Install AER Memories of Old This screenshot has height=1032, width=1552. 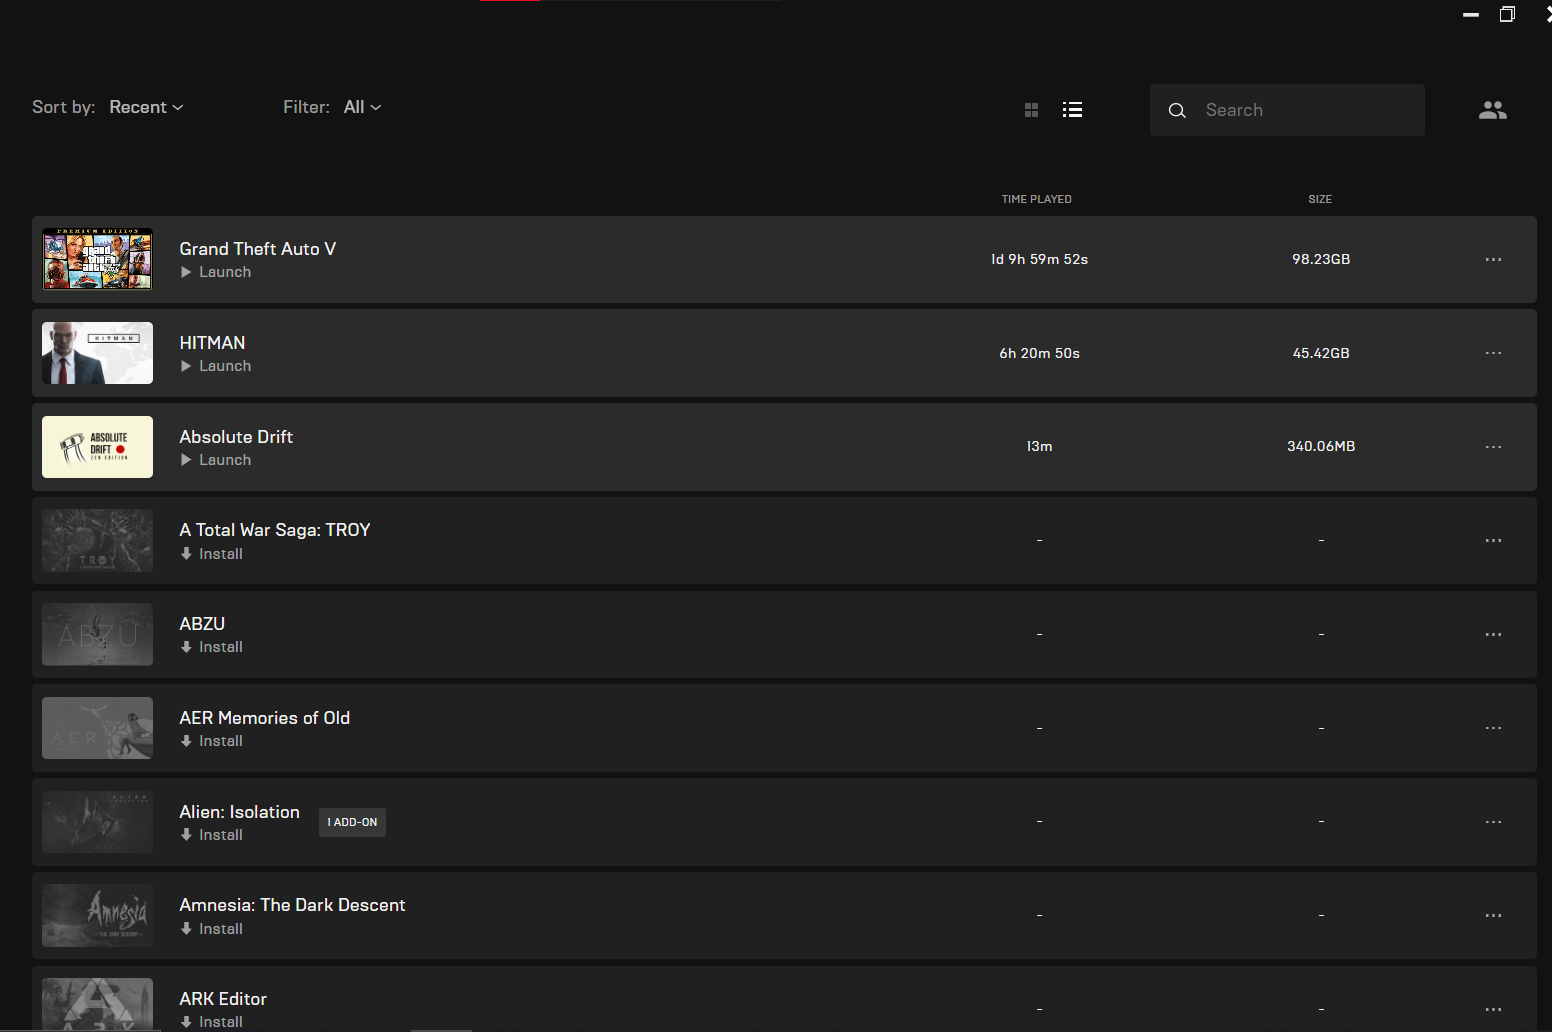212,741
